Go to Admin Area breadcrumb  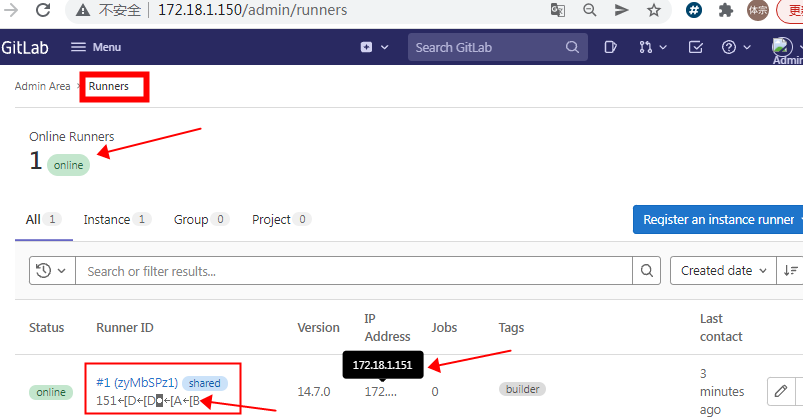point(43,86)
